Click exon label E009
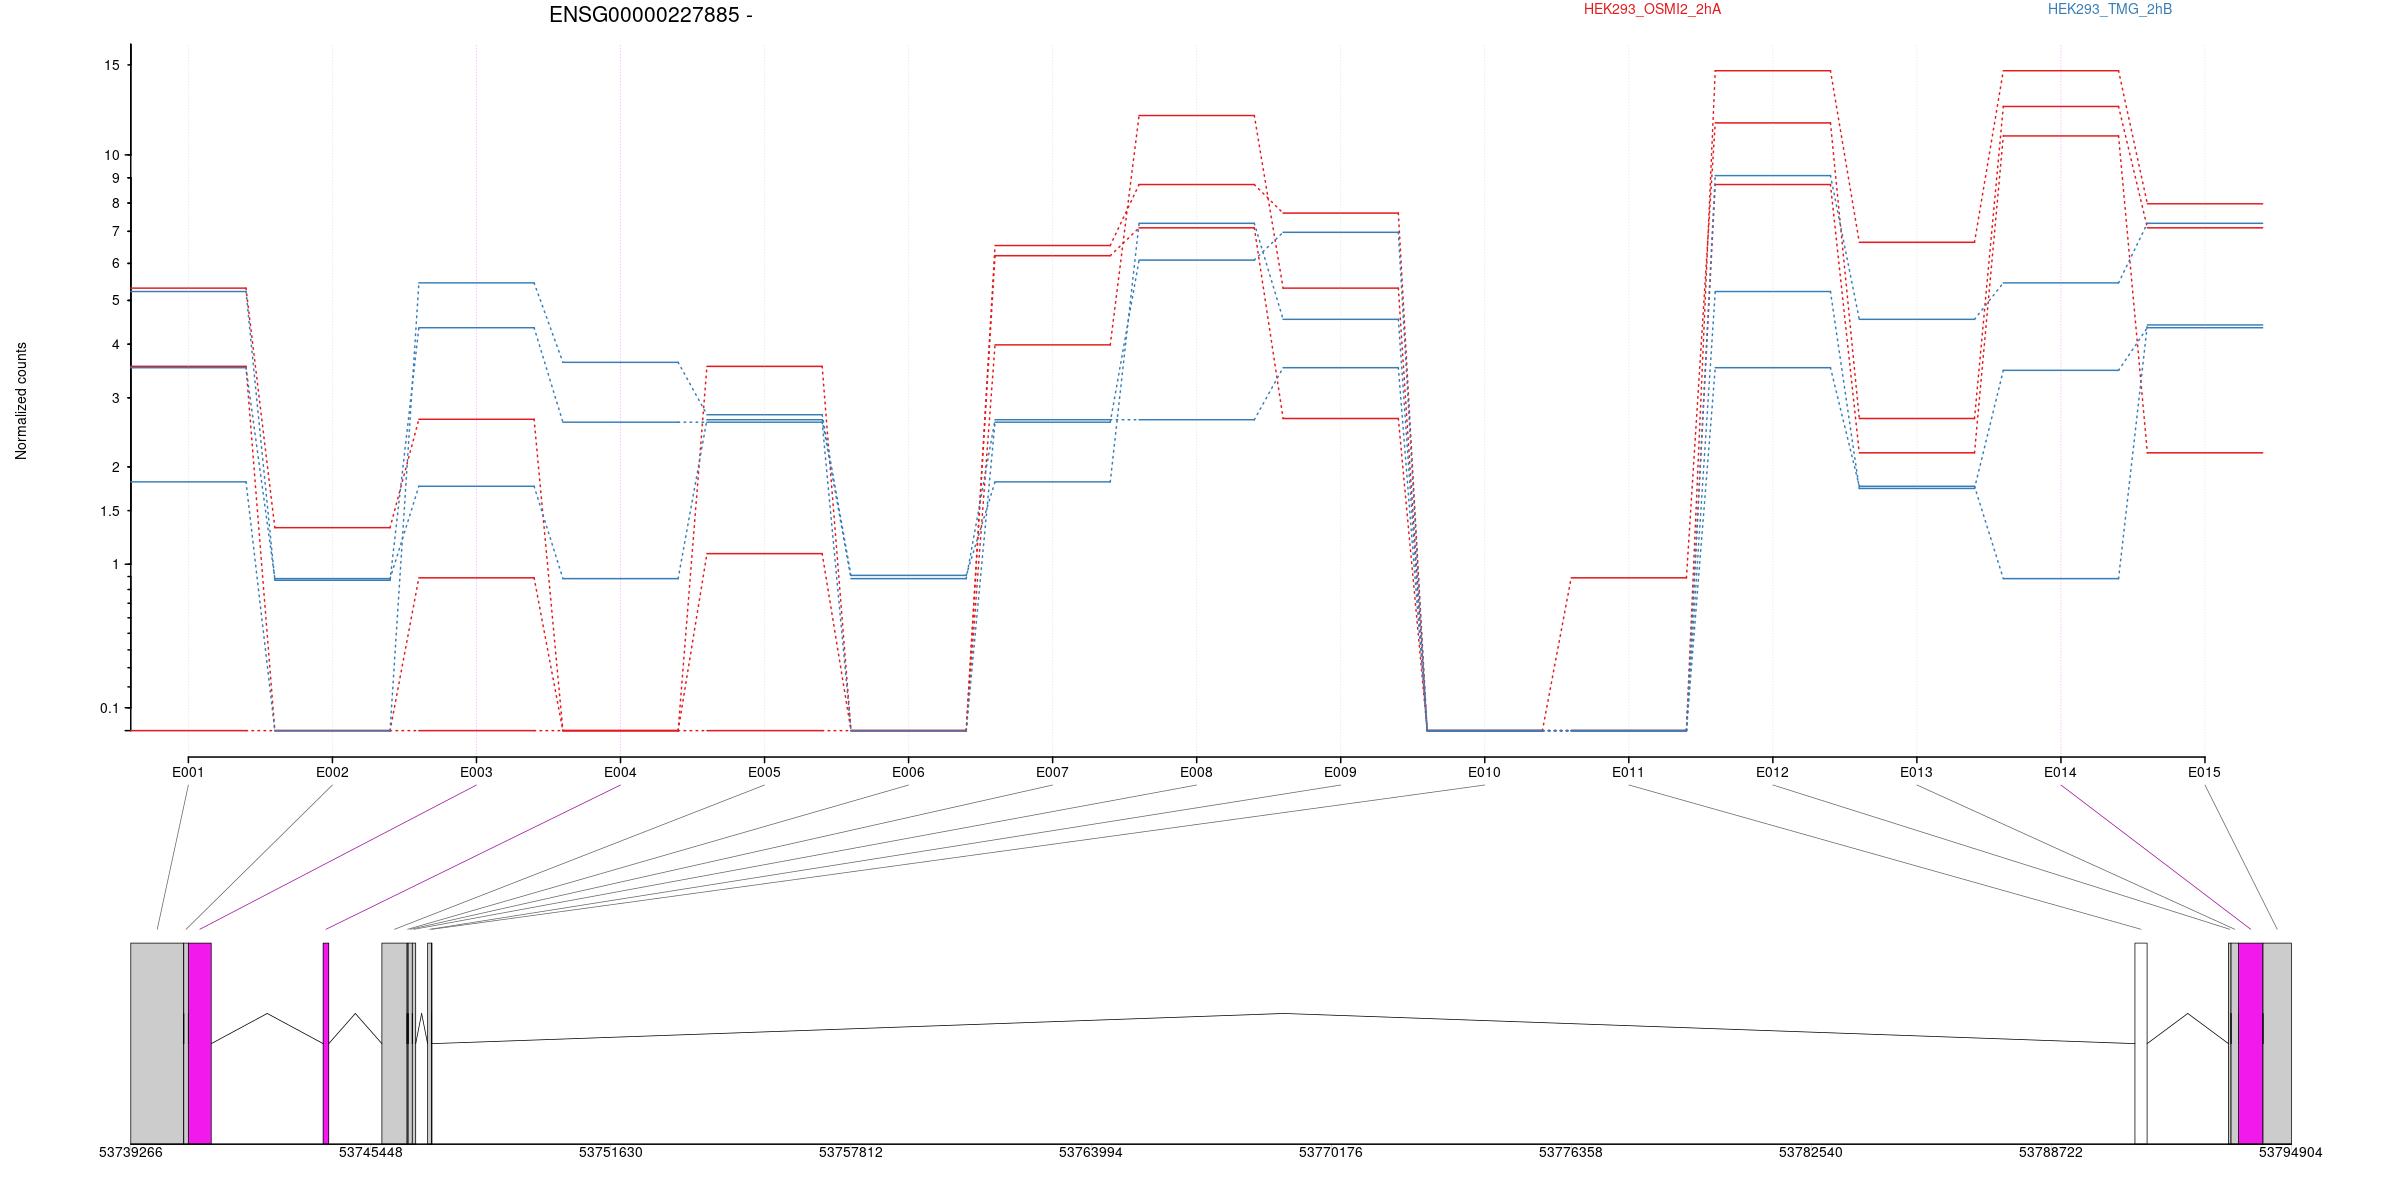 tap(1340, 772)
